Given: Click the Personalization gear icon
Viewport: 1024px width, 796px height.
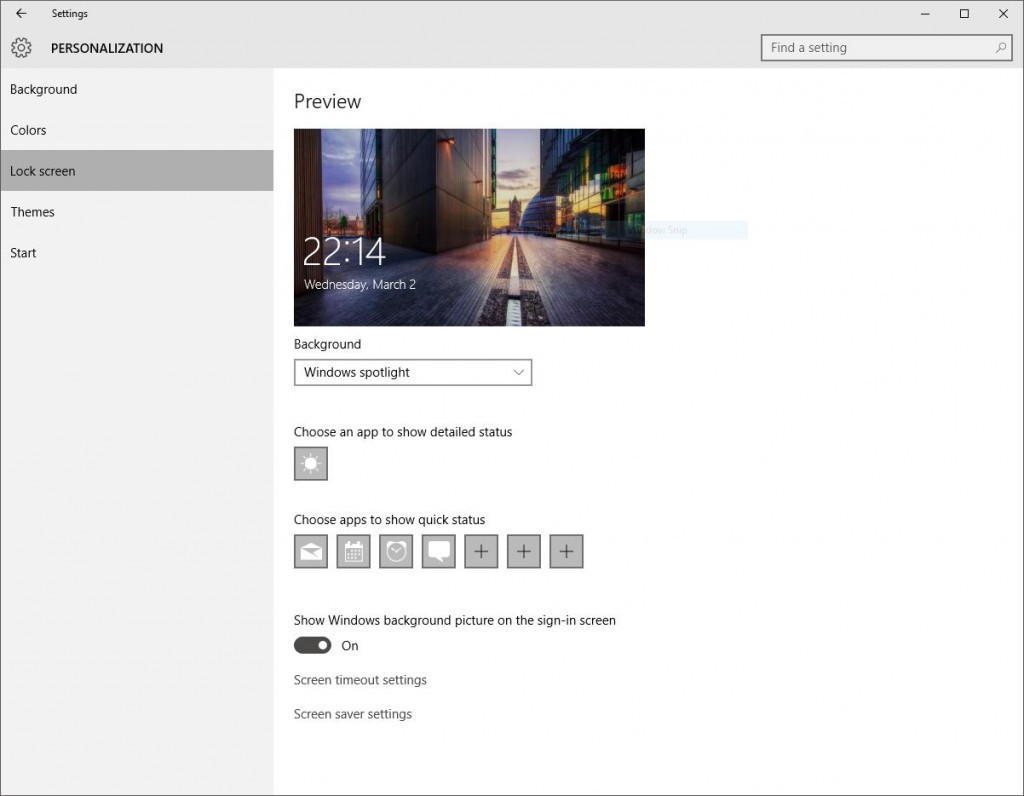Looking at the screenshot, I should pyautogui.click(x=21, y=48).
